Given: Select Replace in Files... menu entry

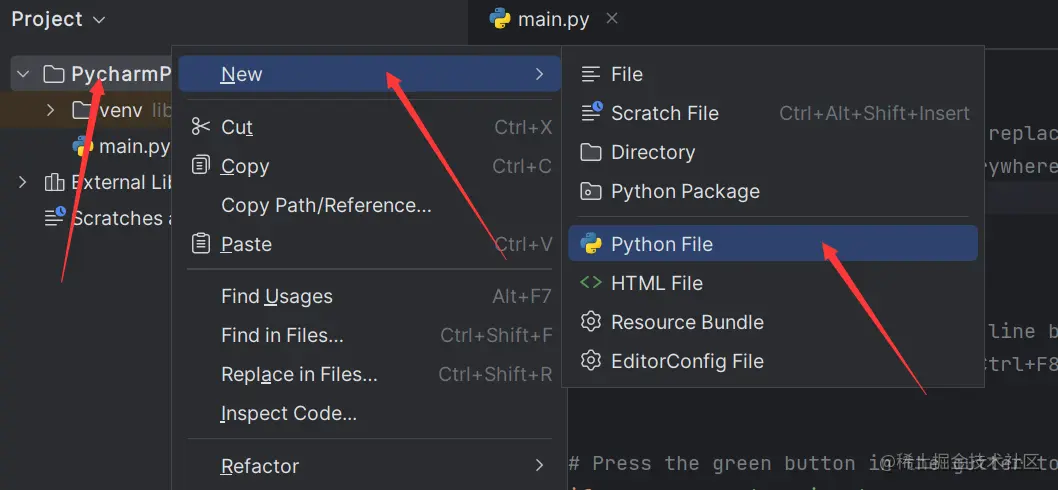Looking at the screenshot, I should click(369, 375).
